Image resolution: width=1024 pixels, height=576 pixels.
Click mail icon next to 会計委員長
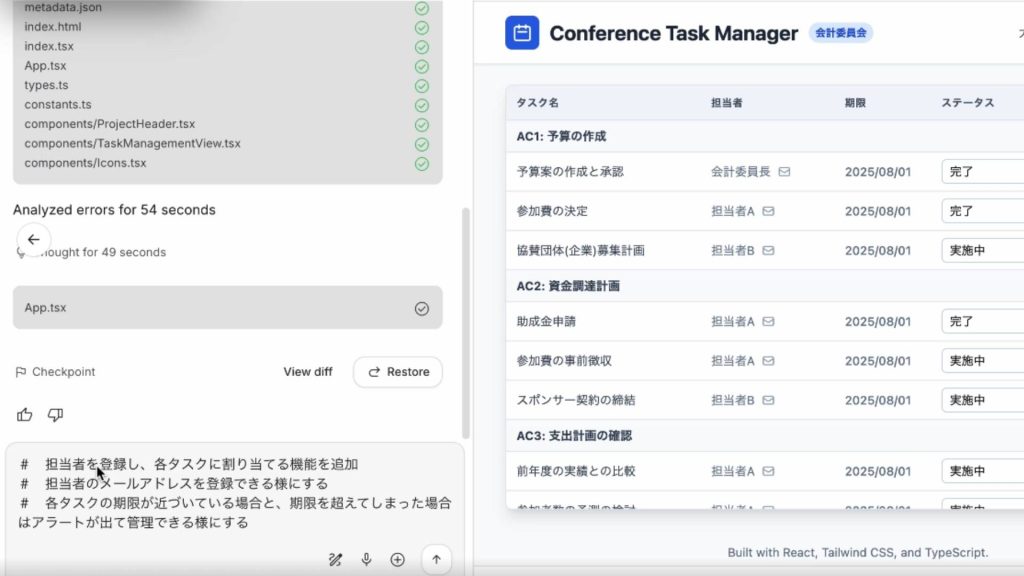(x=784, y=172)
